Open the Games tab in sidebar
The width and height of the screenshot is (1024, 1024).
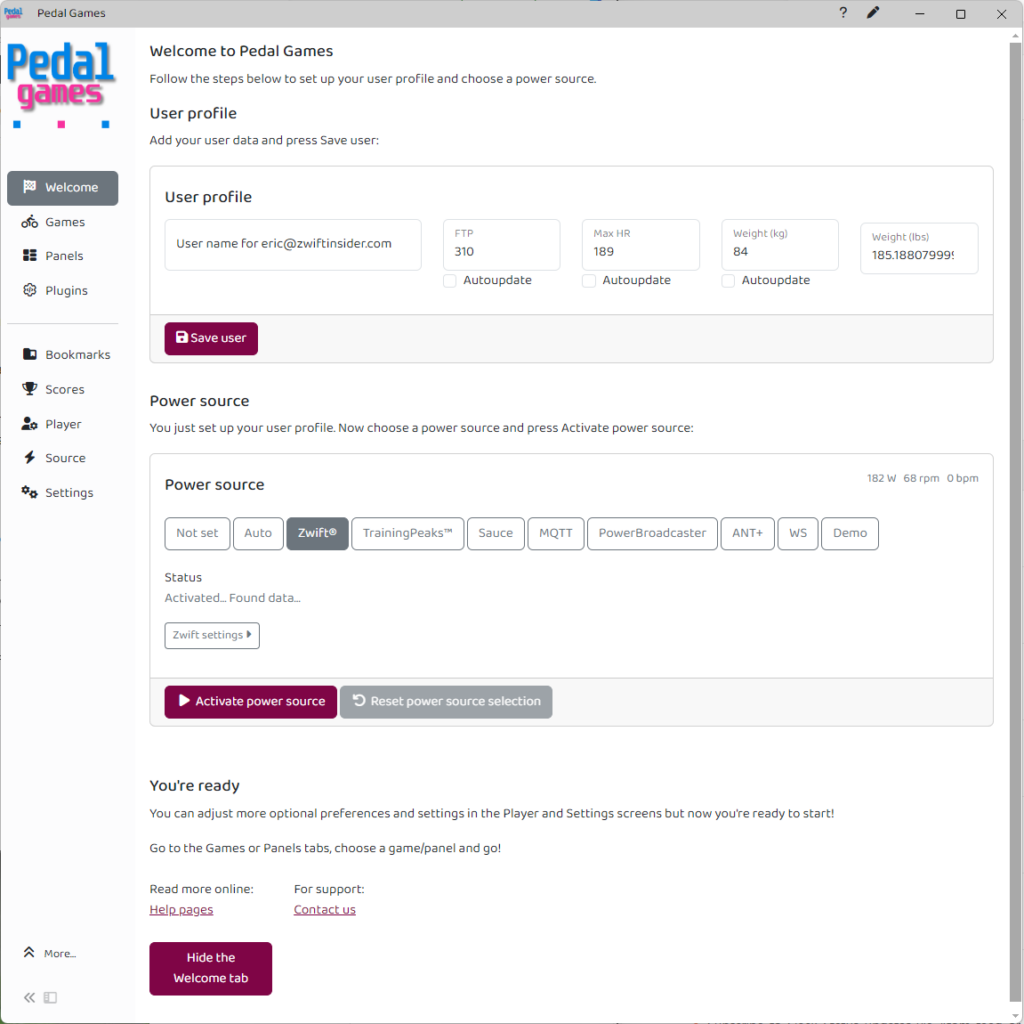pyautogui.click(x=63, y=222)
